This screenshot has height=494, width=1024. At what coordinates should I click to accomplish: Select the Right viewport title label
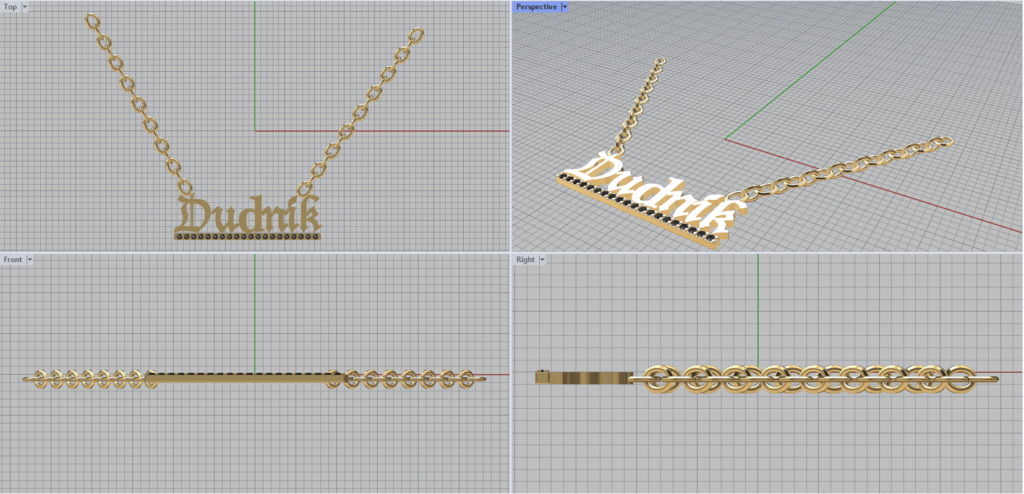525,259
